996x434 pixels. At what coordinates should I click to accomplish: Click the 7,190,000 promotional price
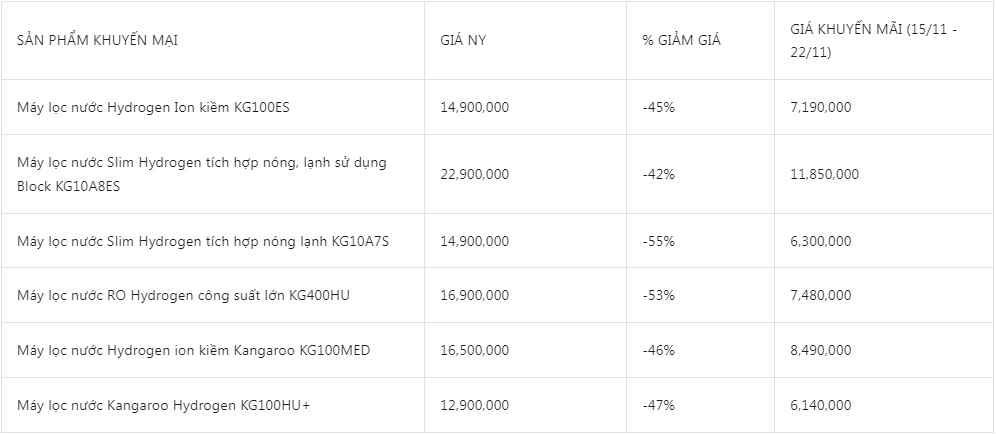(820, 107)
